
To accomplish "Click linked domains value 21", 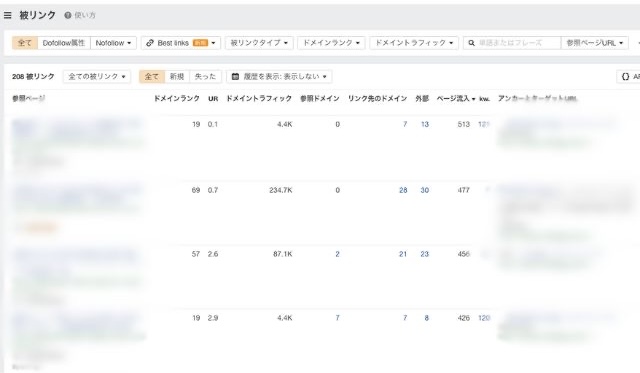I will pyautogui.click(x=403, y=254).
